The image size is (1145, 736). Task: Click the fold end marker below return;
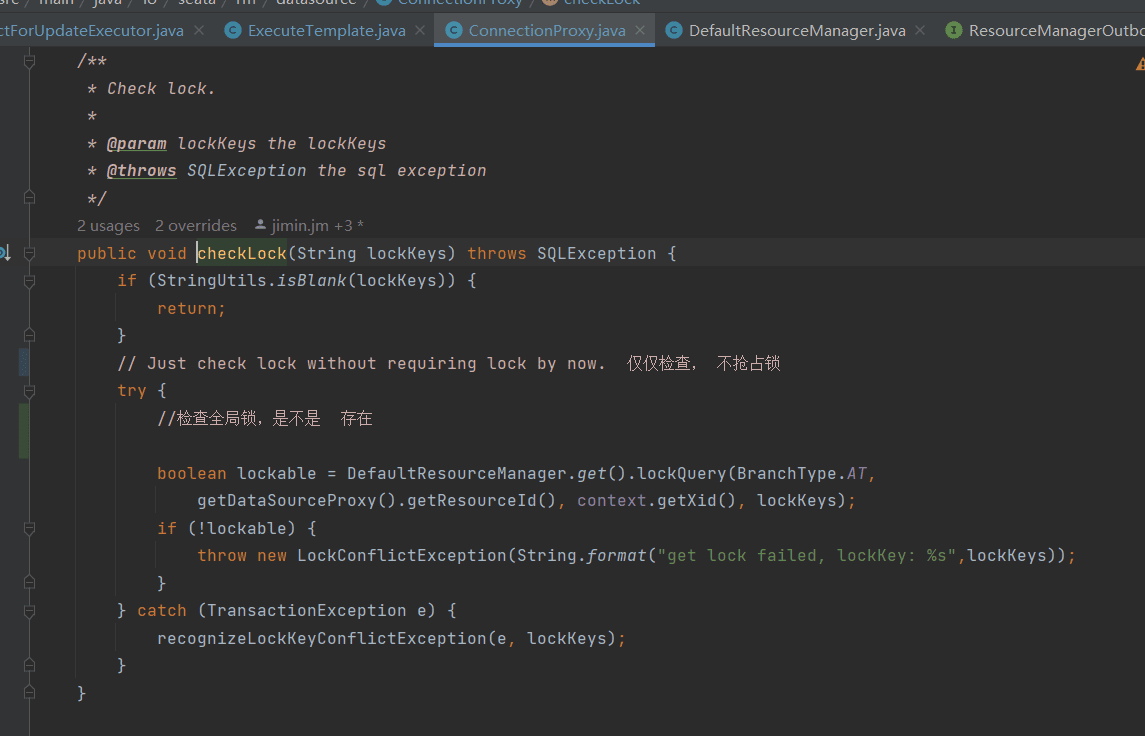(29, 335)
